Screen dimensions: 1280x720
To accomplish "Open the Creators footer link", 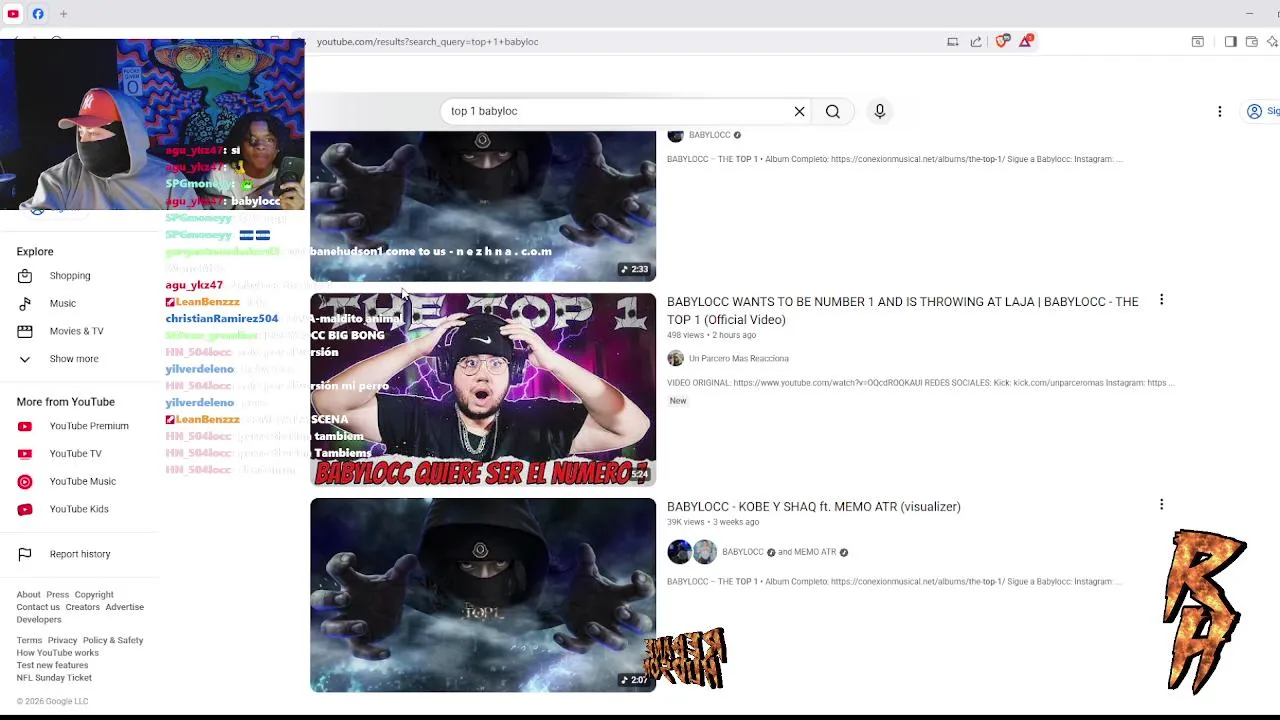I will pyautogui.click(x=82, y=607).
